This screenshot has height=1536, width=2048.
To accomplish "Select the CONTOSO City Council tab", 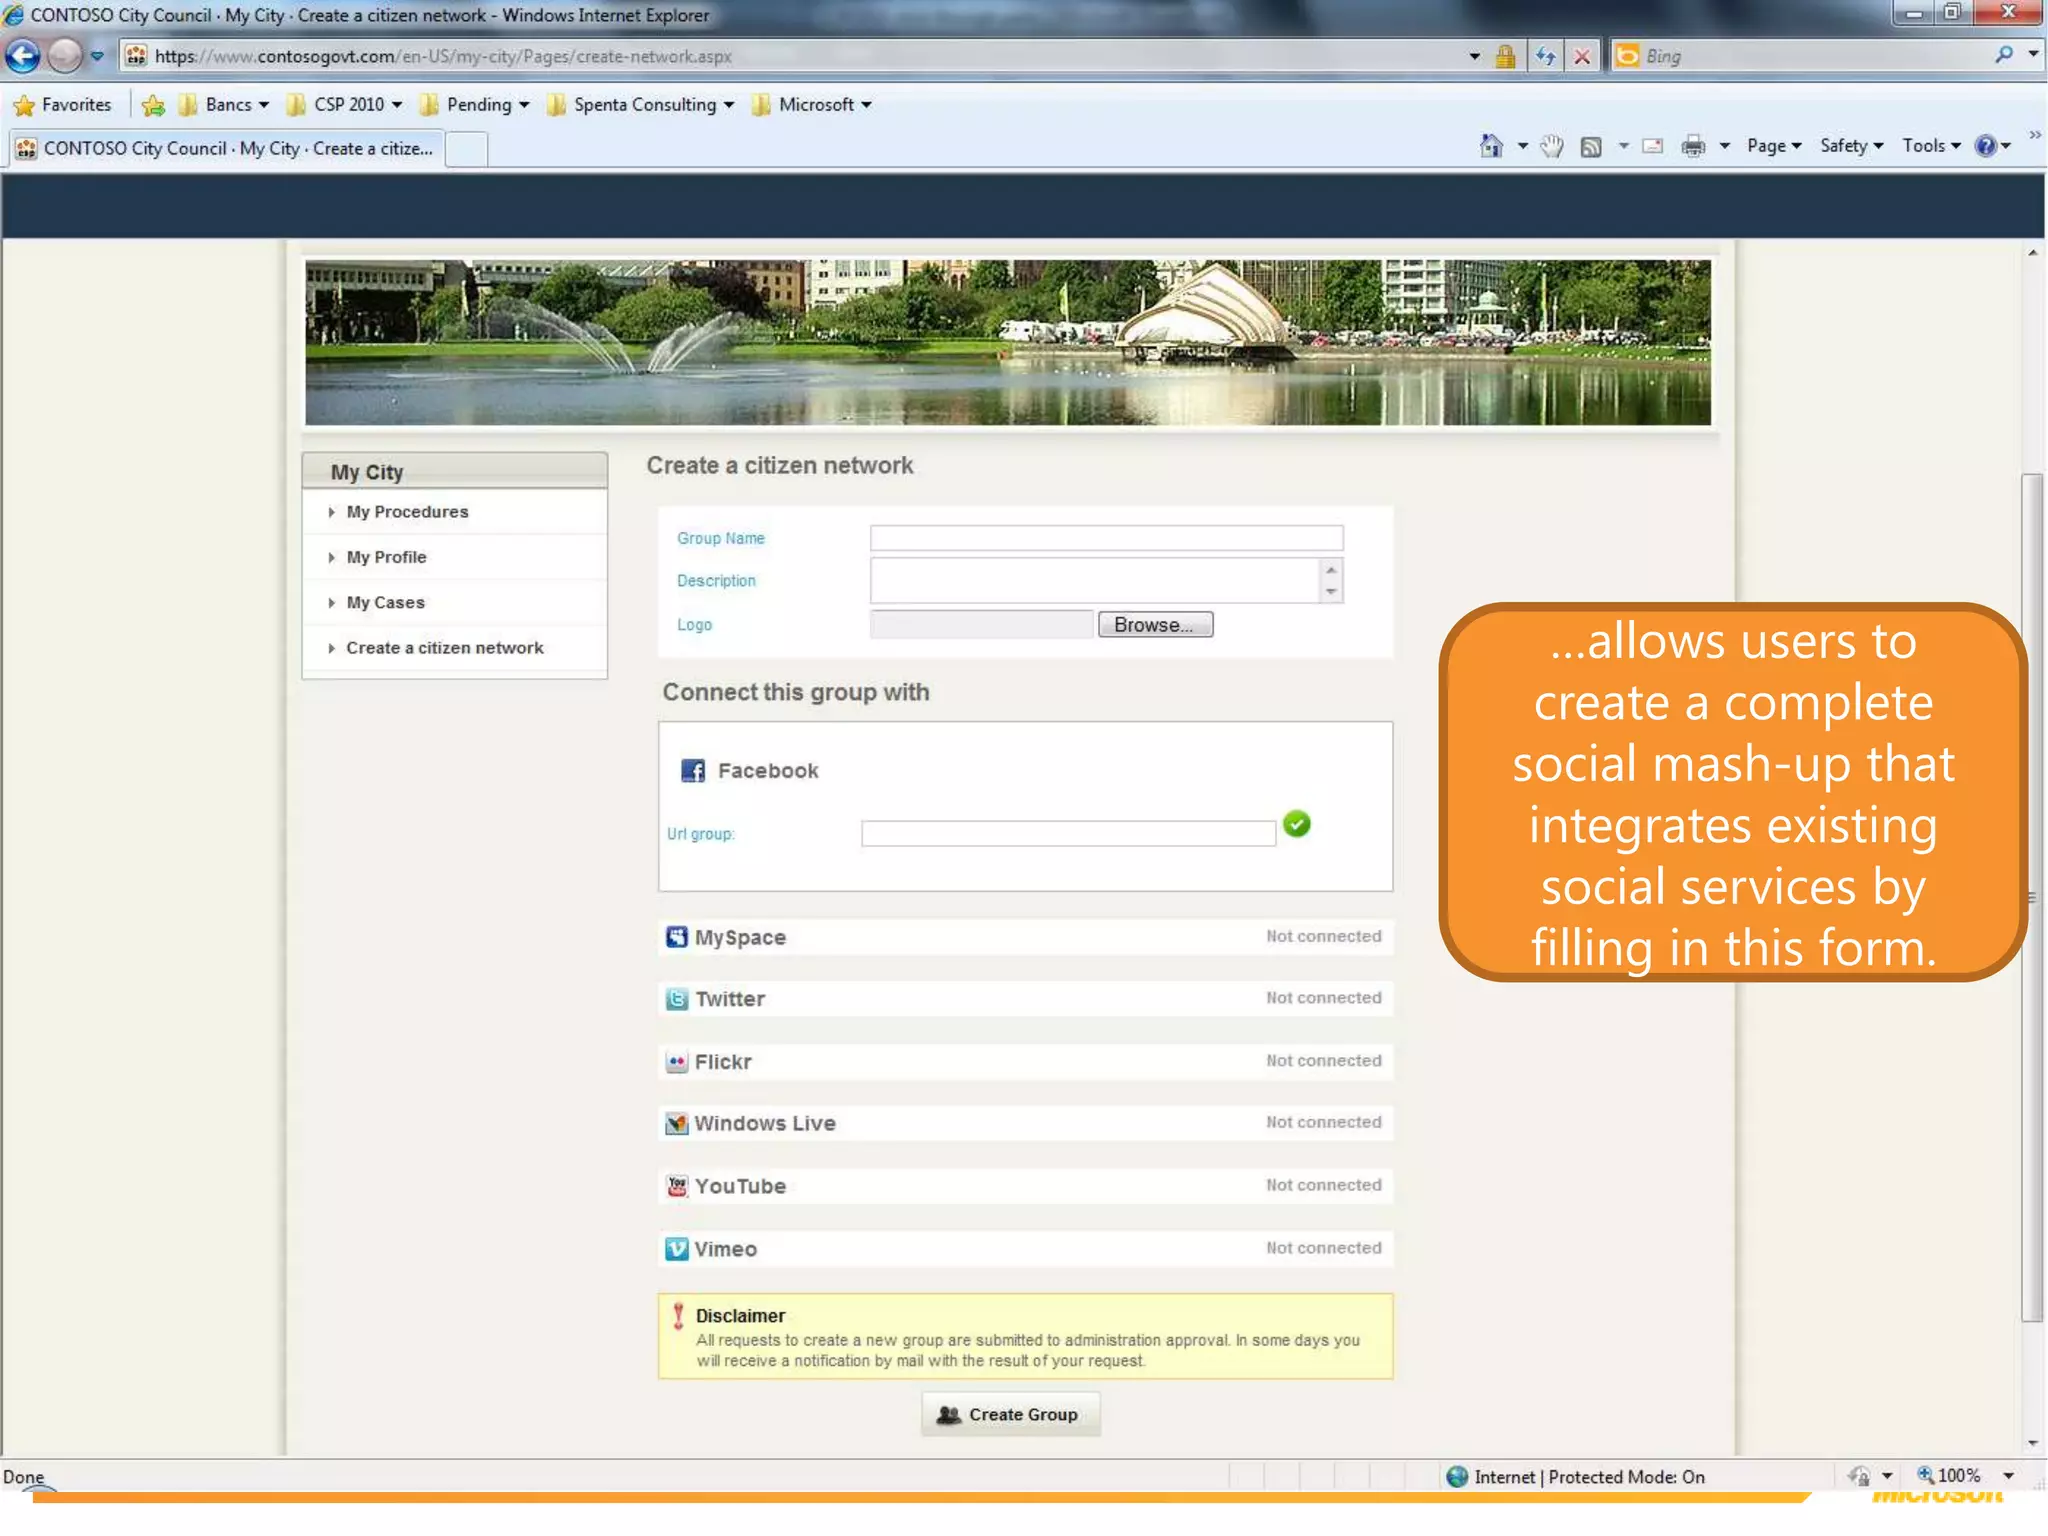I will pos(226,148).
